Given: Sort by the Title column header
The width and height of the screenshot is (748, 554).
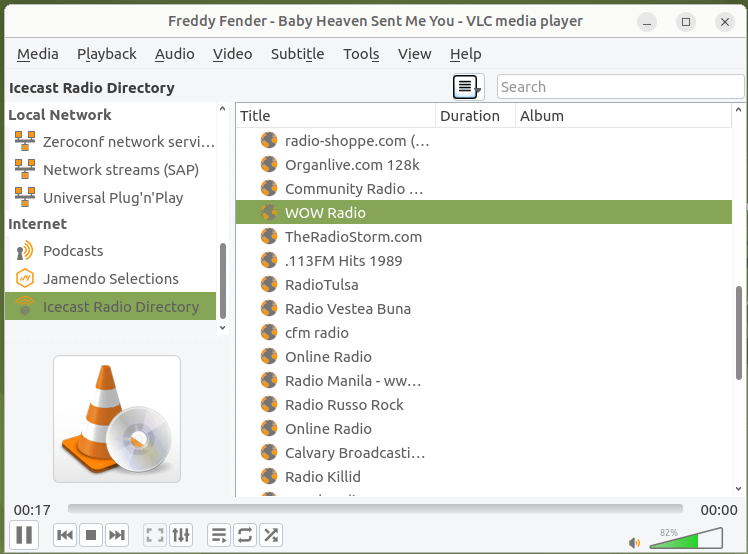Looking at the screenshot, I should 335,116.
